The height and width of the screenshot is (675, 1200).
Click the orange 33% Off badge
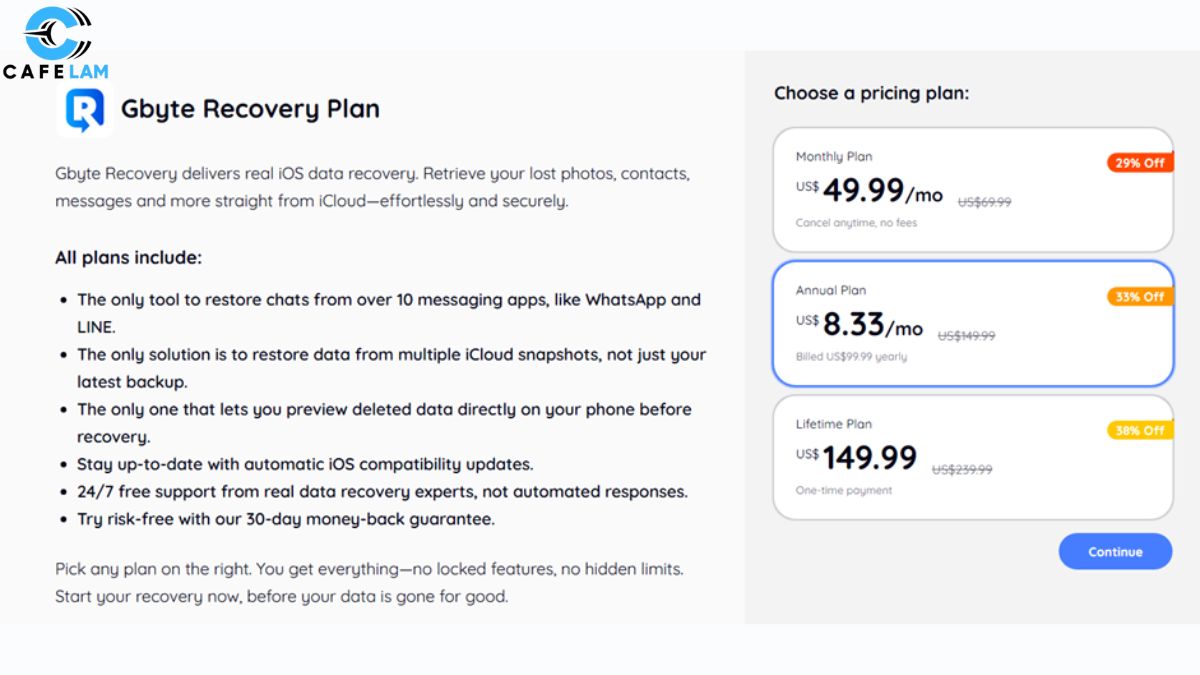[x=1140, y=296]
